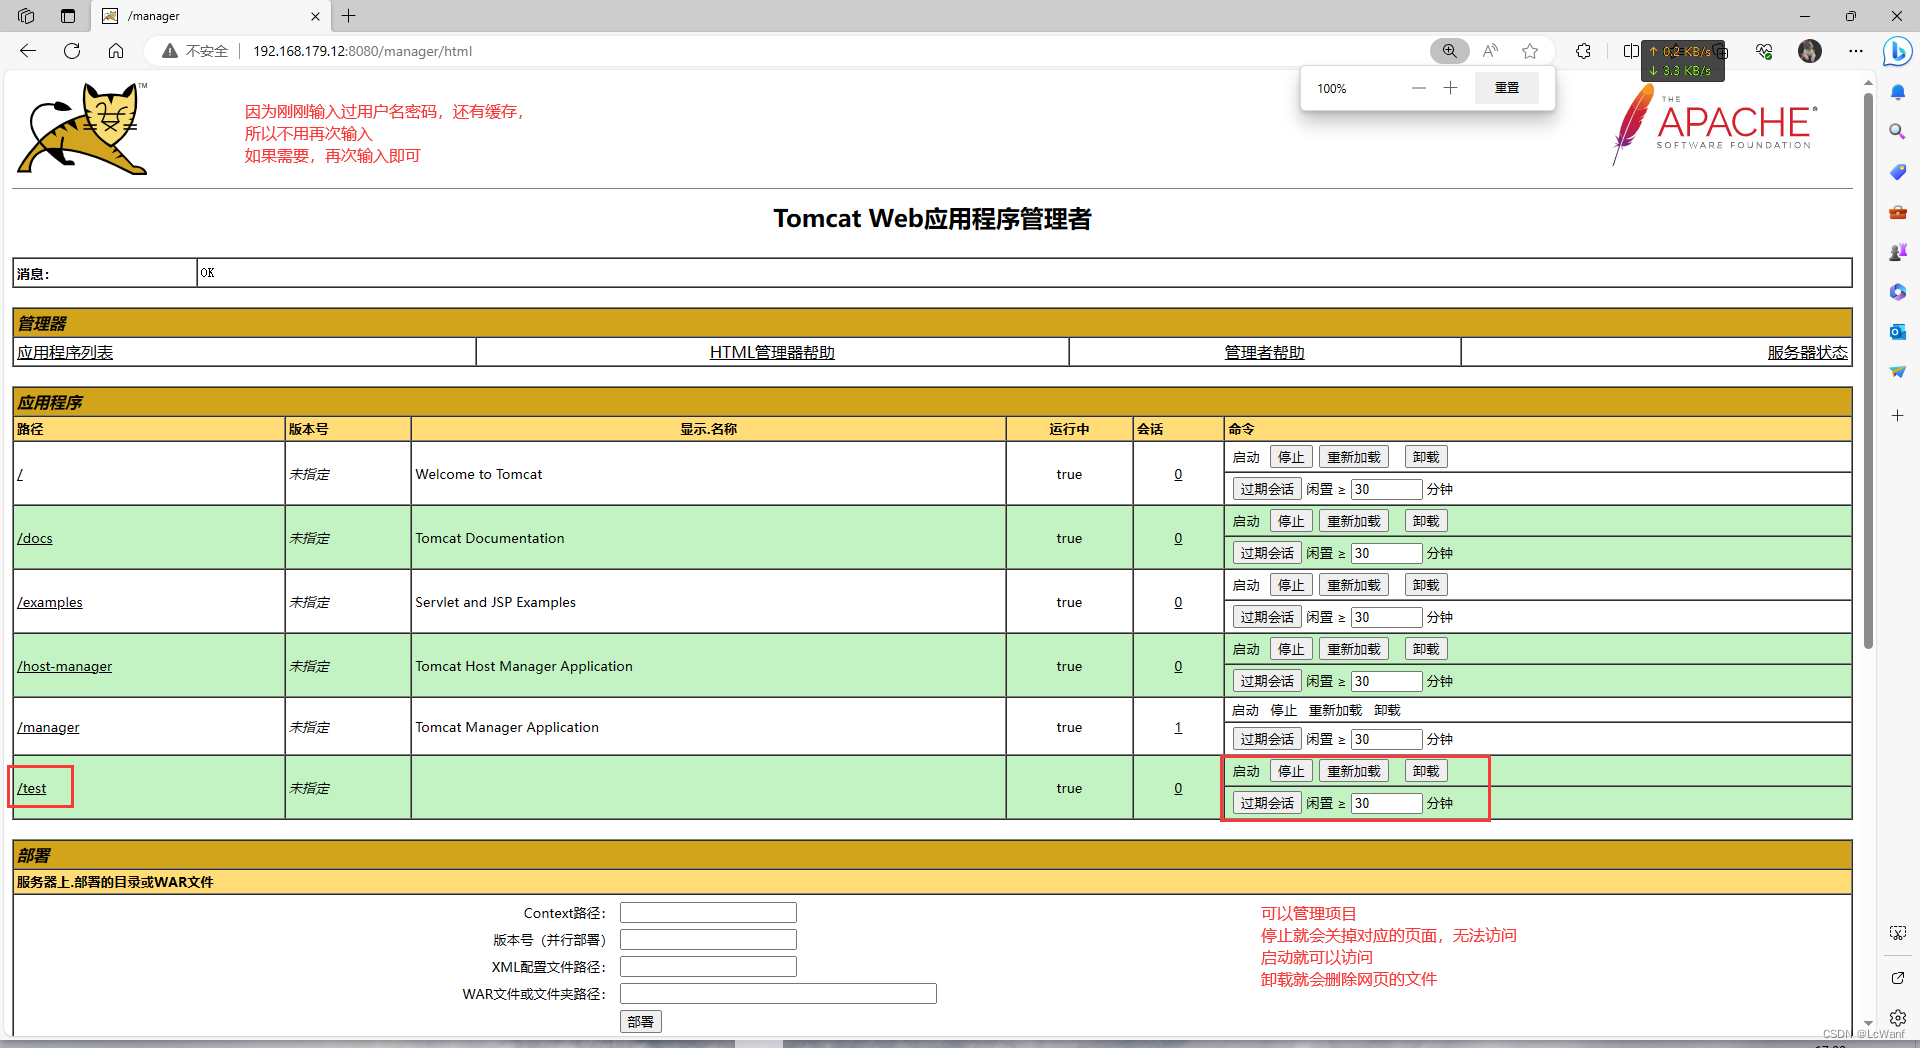Close the /manager tab
This screenshot has height=1048, width=1920.
pyautogui.click(x=316, y=16)
